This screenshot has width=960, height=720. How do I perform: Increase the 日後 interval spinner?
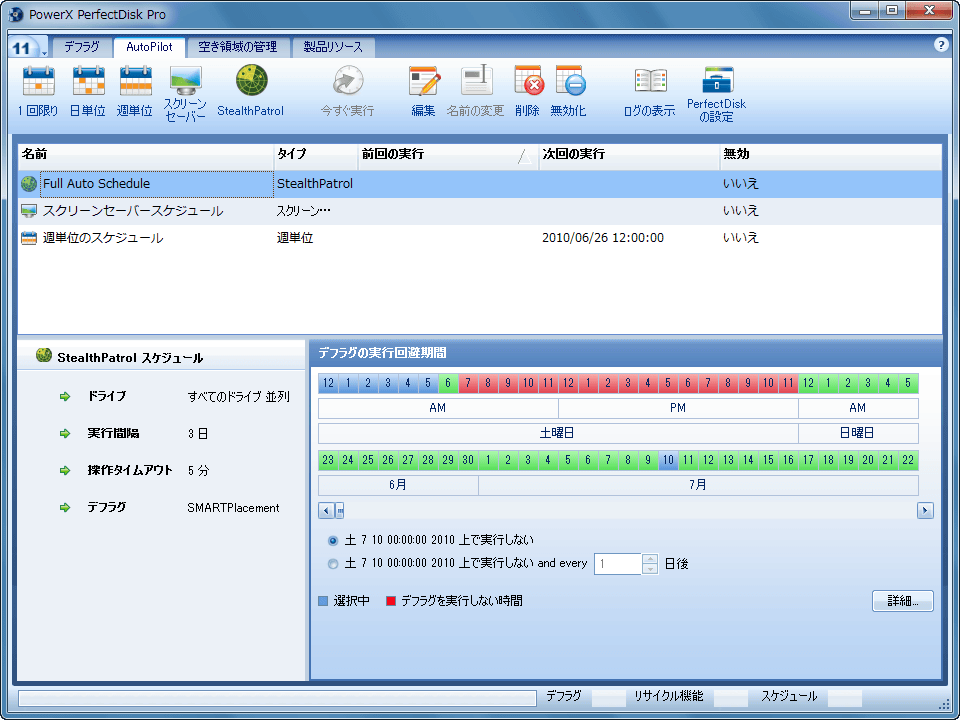coord(650,559)
